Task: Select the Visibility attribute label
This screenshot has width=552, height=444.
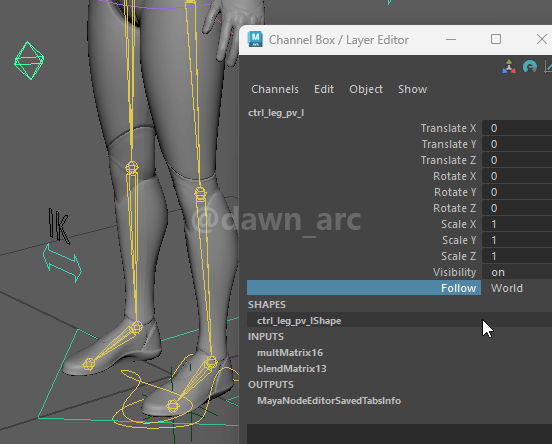Action: pyautogui.click(x=454, y=272)
